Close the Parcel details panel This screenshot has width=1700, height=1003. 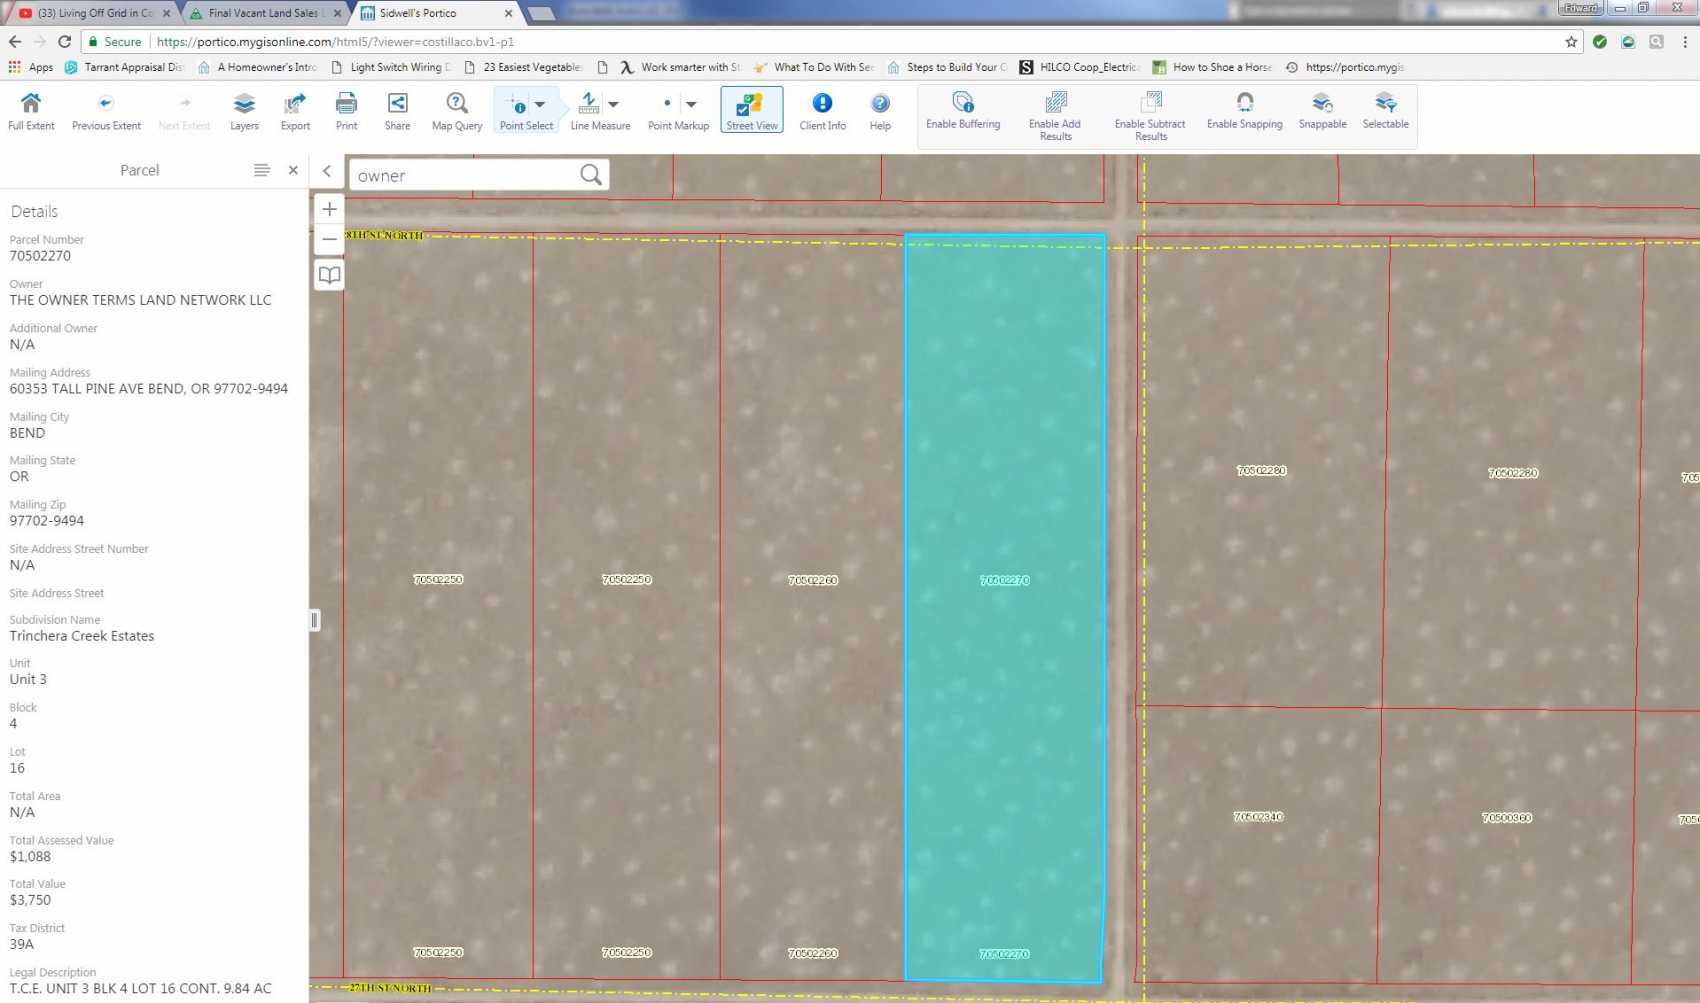point(293,170)
